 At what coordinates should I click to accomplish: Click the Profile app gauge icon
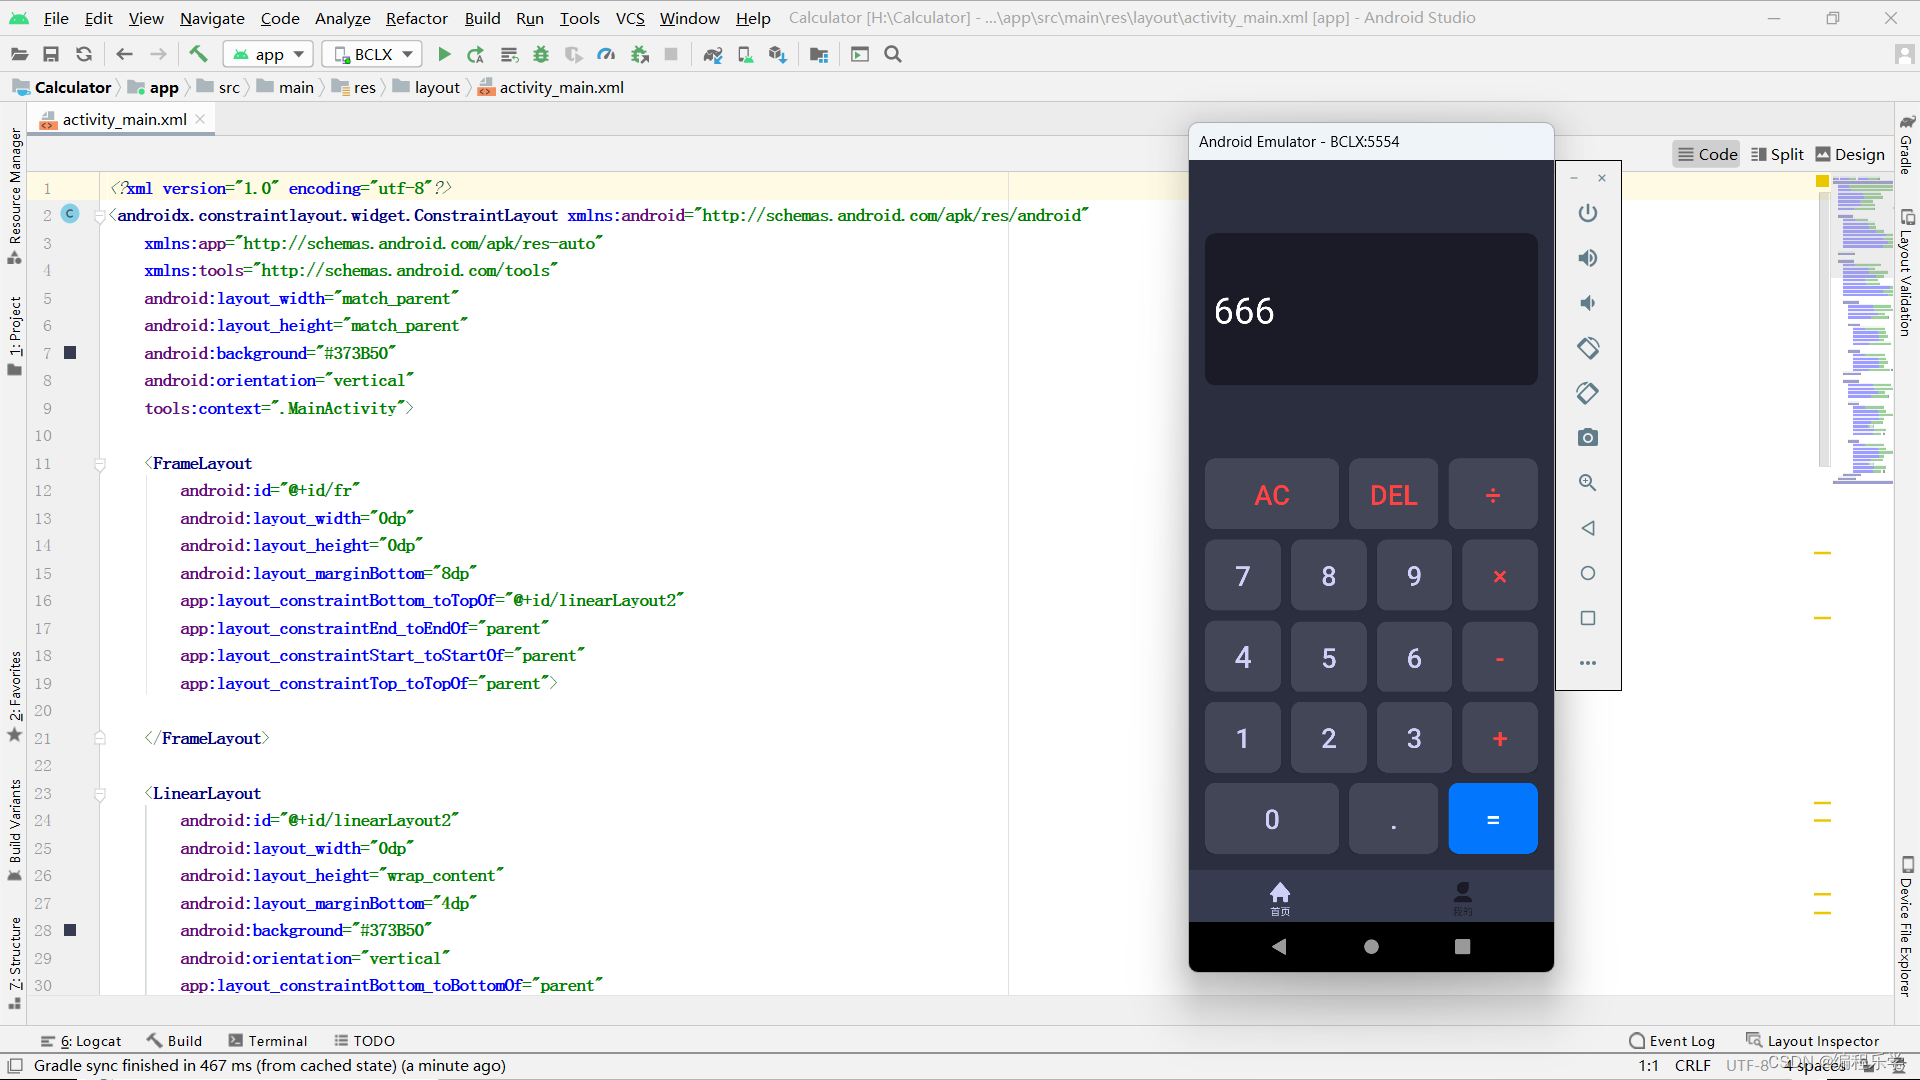[606, 55]
